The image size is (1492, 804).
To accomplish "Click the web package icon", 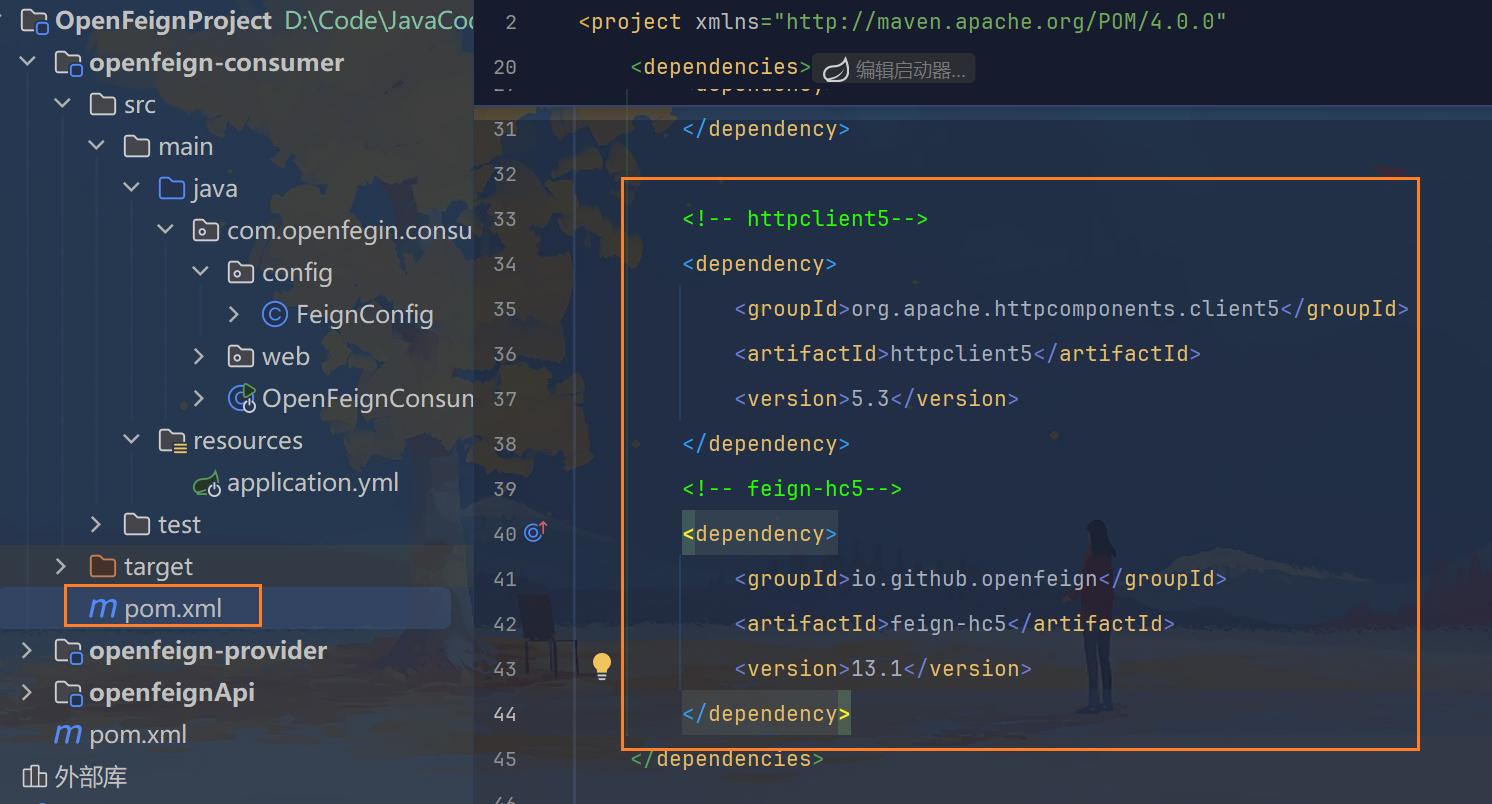I will click(x=241, y=357).
